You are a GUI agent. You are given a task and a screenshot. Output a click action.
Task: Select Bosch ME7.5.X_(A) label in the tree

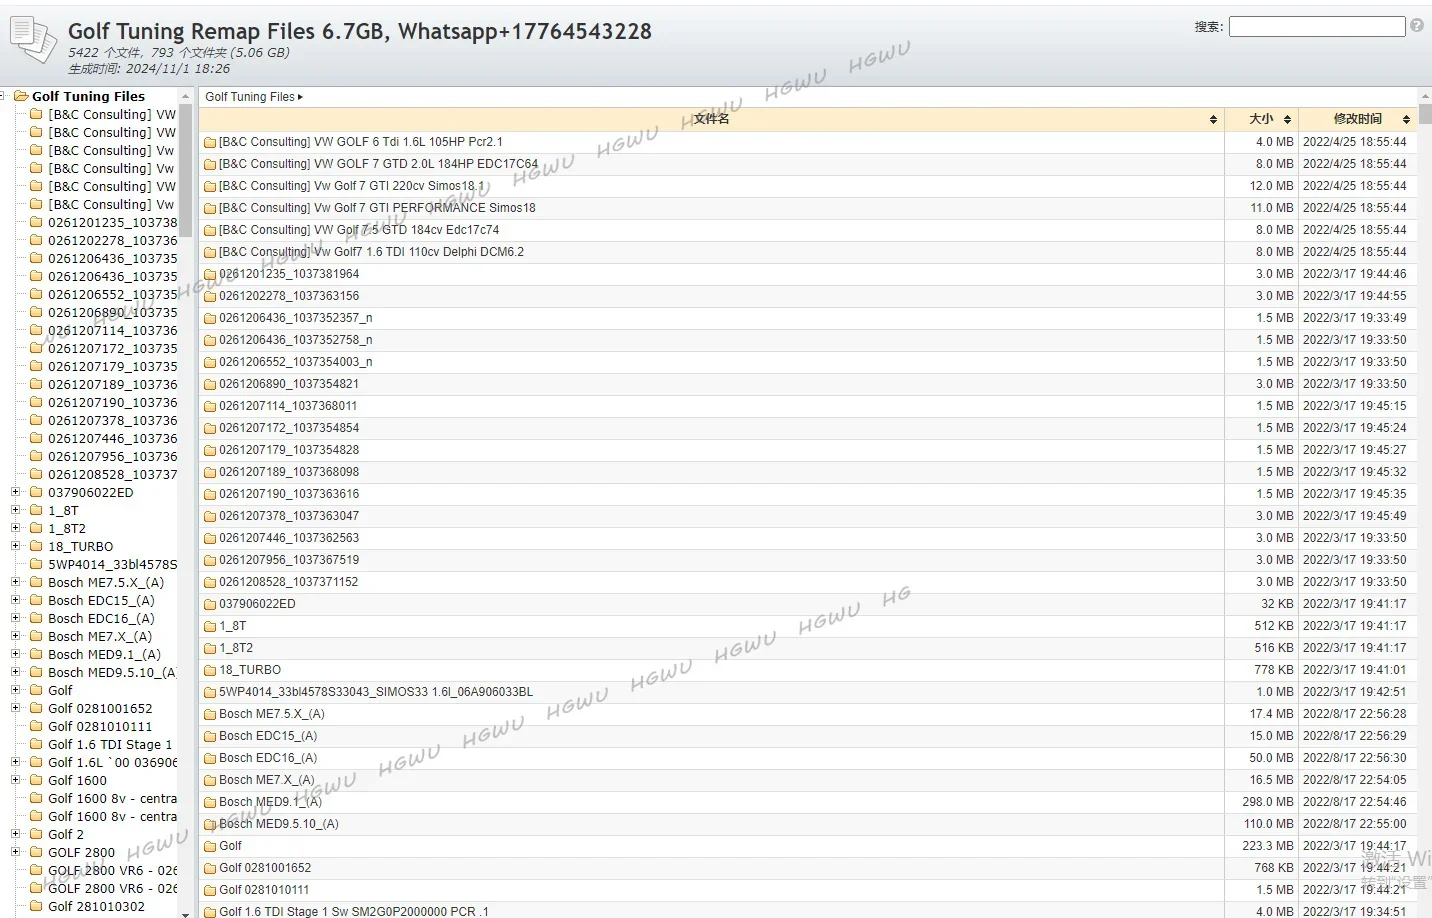106,582
